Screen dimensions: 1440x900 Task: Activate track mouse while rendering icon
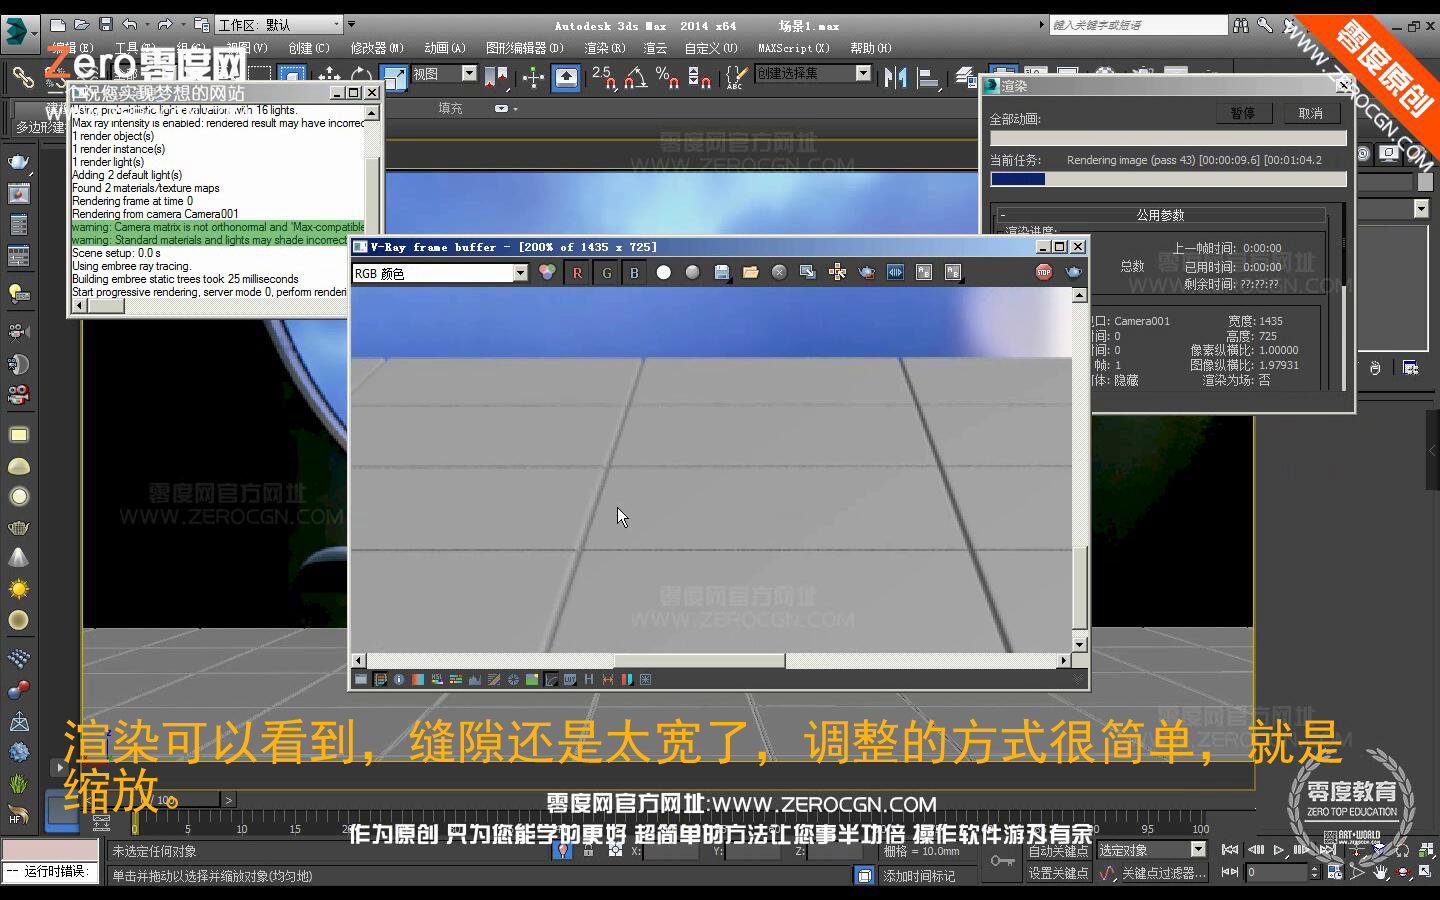(x=837, y=272)
